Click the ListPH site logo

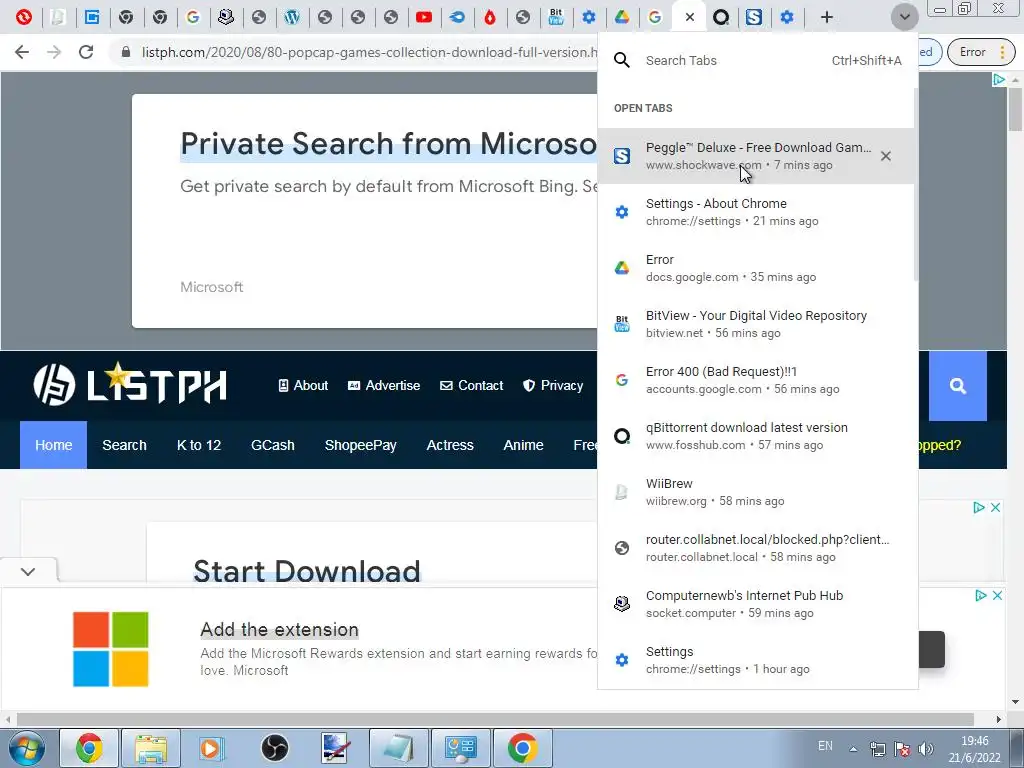131,385
